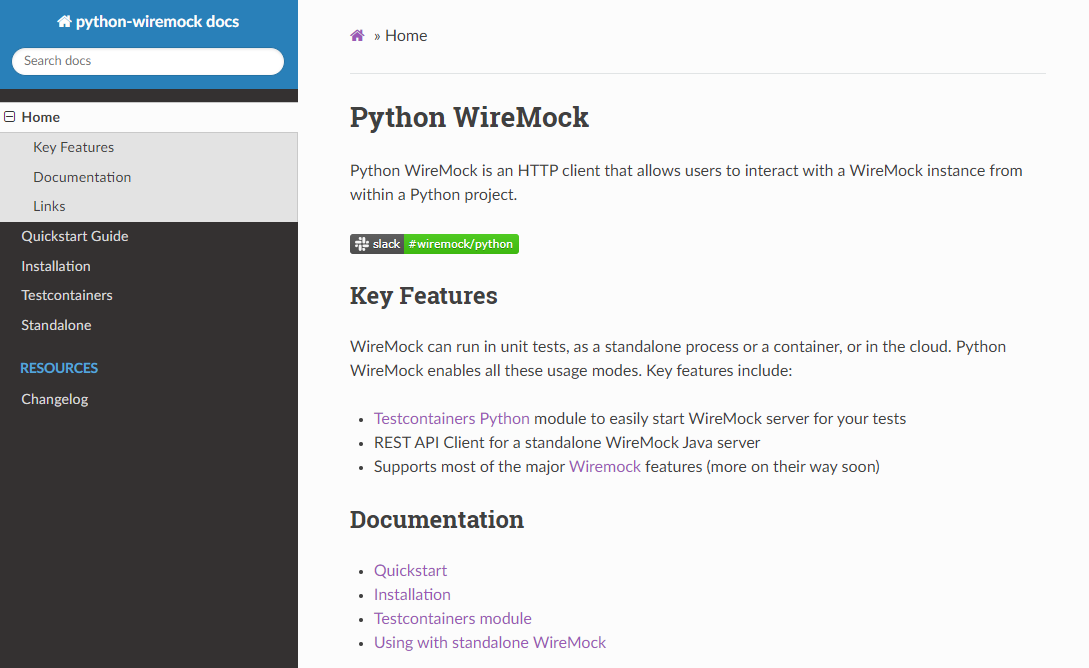Click the Python WireMock page heading
This screenshot has width=1089, height=668.
(x=469, y=117)
